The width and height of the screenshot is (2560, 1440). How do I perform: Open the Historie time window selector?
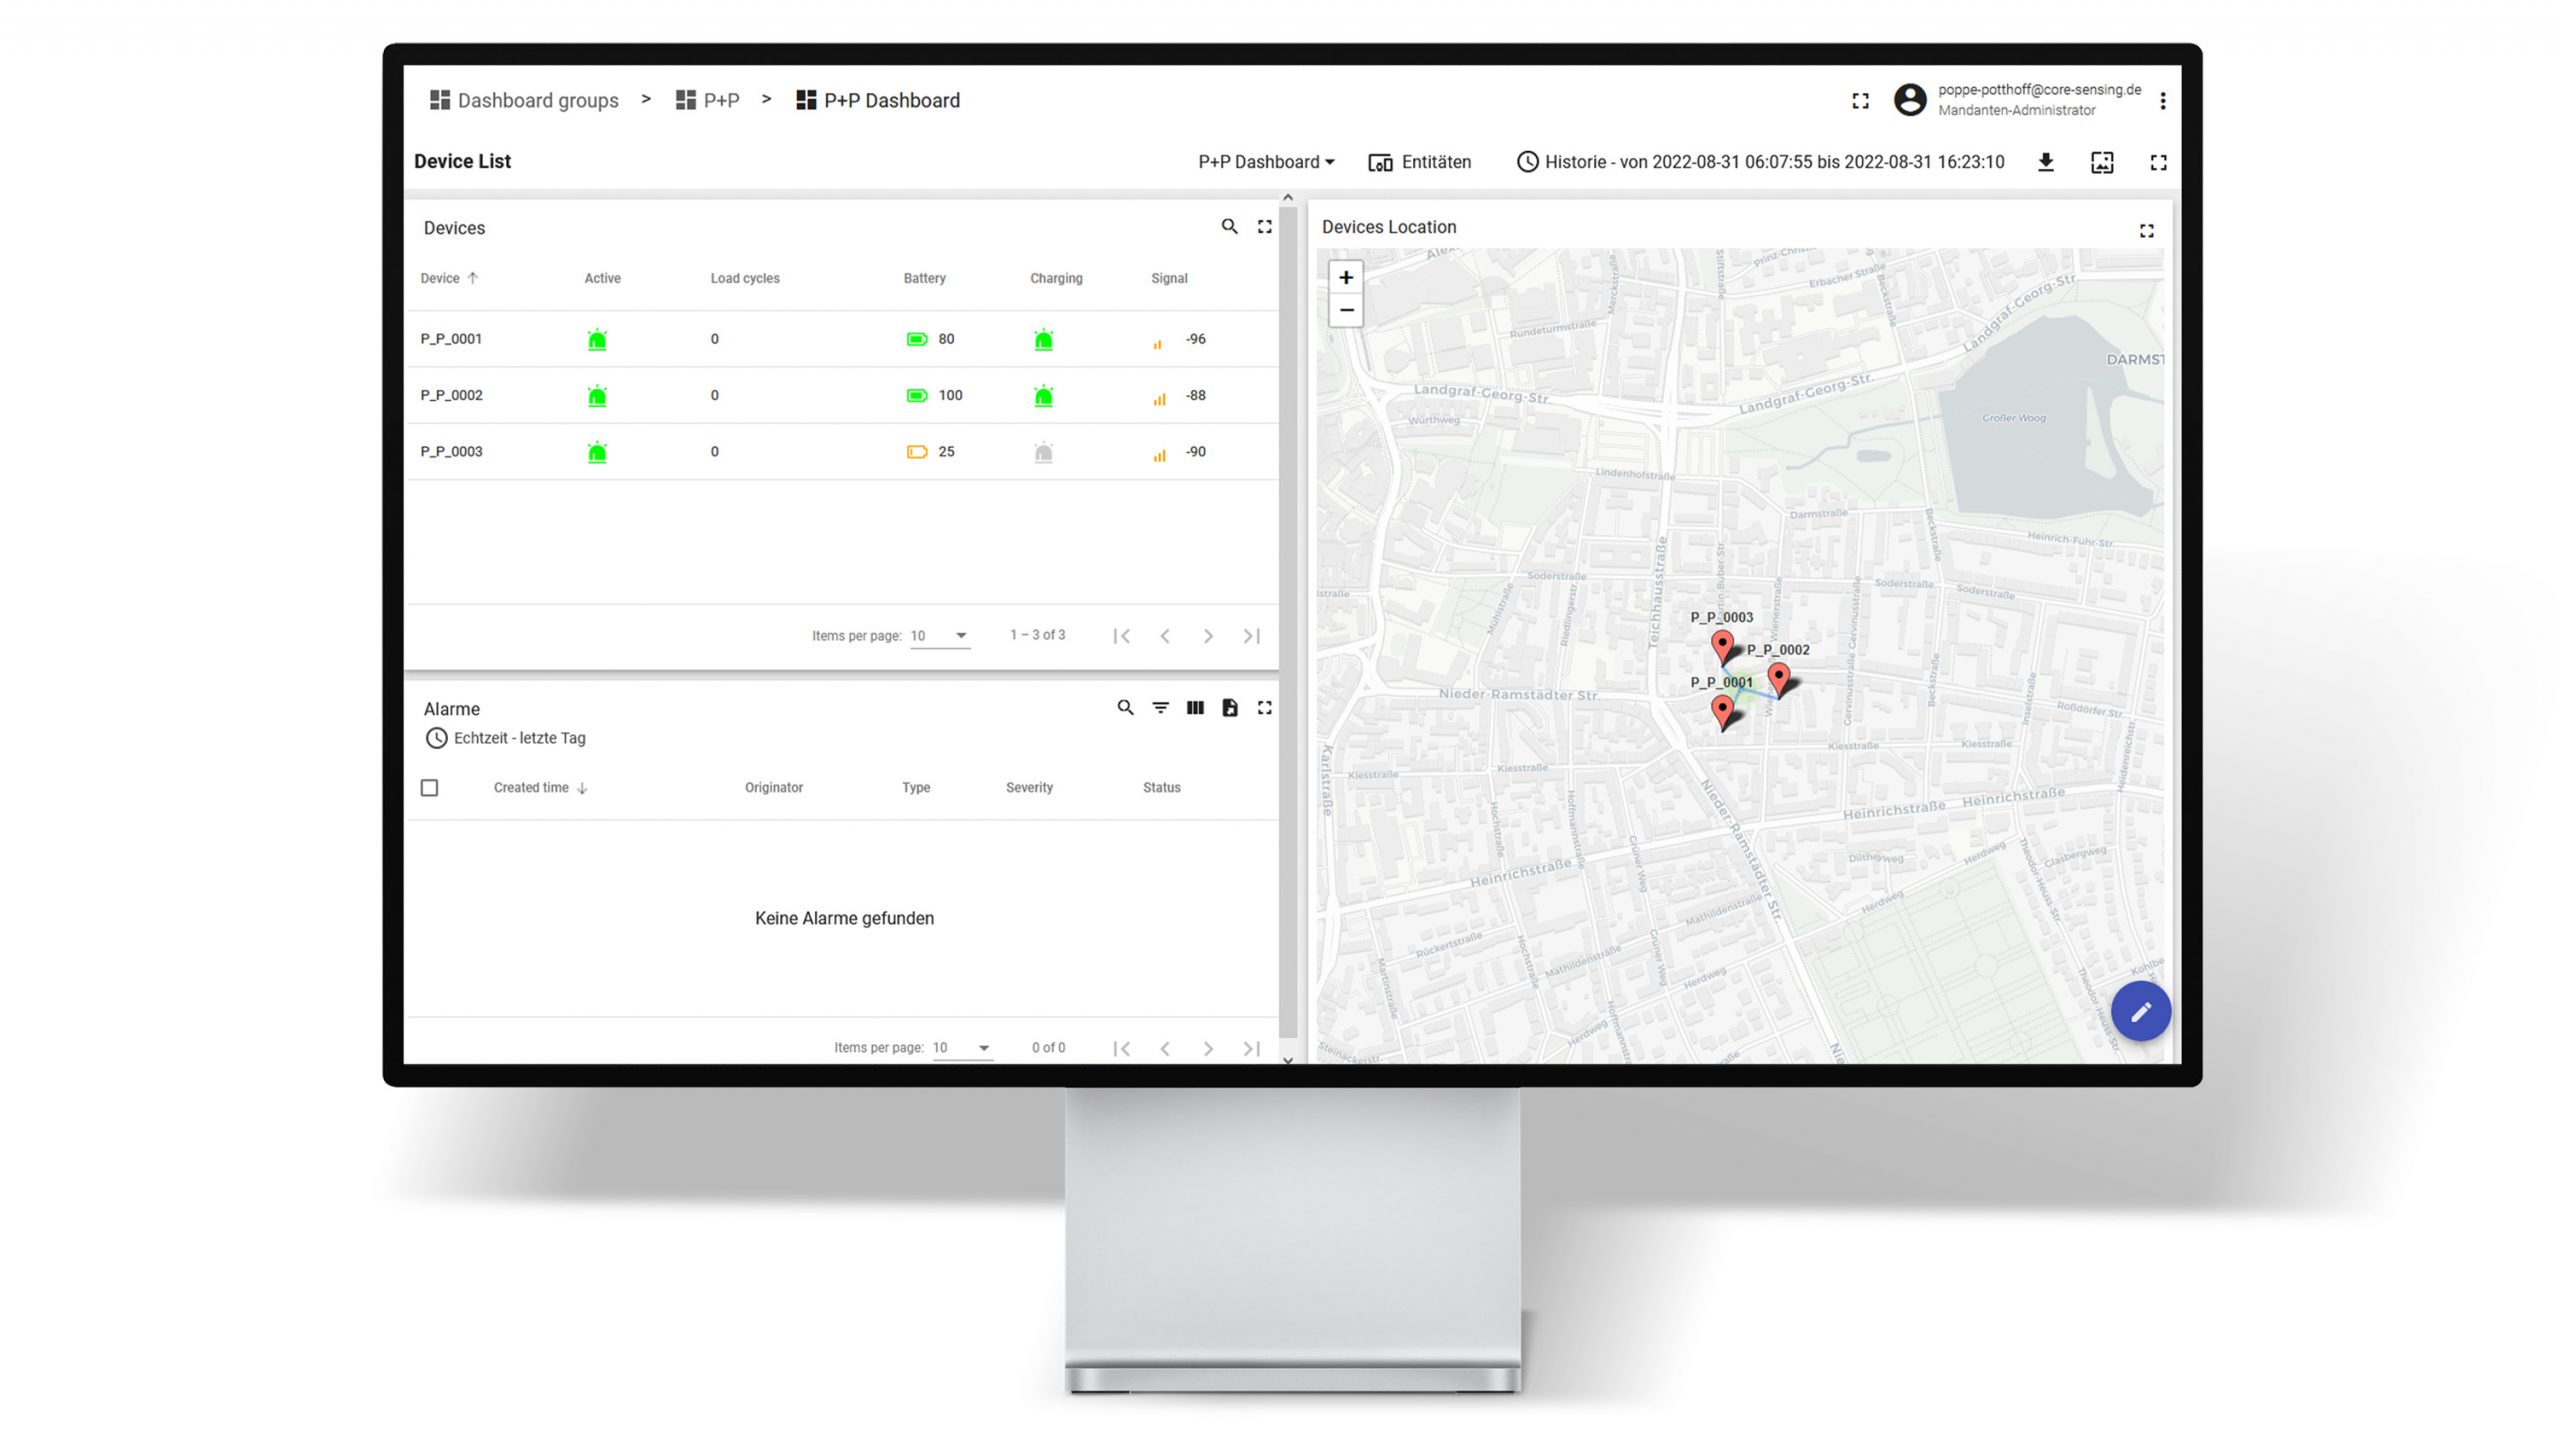click(1760, 162)
